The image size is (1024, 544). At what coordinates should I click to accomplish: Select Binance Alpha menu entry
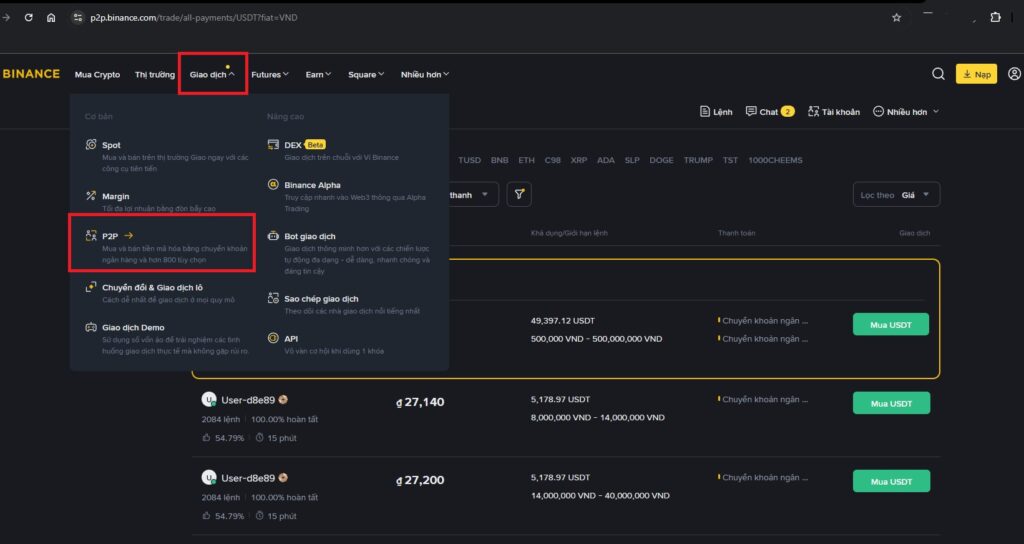click(349, 196)
